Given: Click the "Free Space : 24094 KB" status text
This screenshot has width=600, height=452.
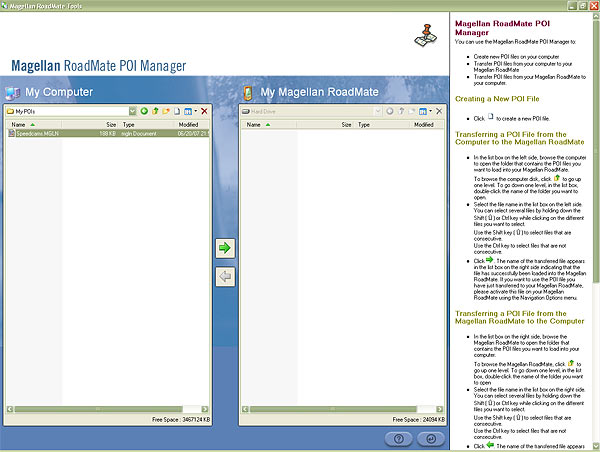Looking at the screenshot, I should 419,419.
